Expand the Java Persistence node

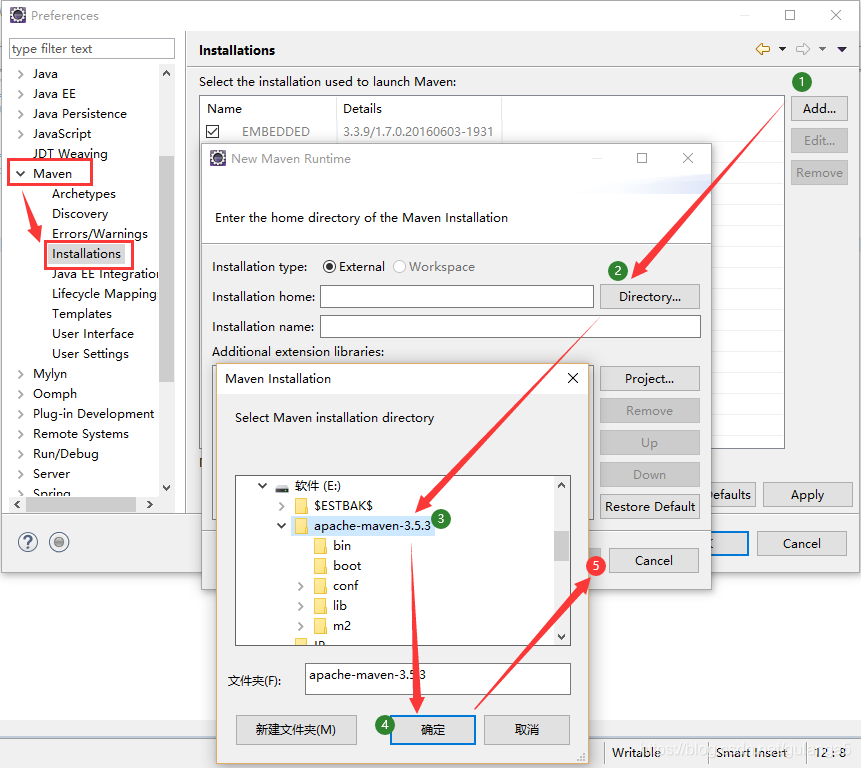pos(20,114)
